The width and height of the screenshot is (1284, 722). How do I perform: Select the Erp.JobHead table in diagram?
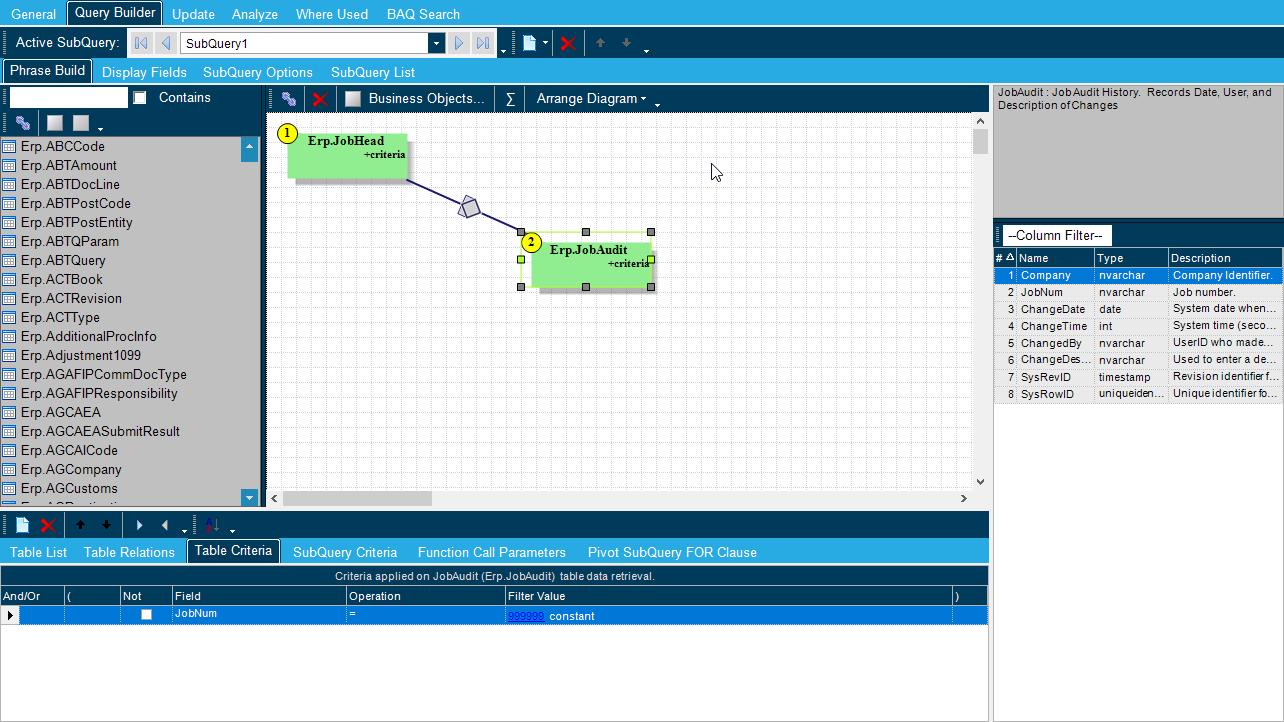coord(347,155)
